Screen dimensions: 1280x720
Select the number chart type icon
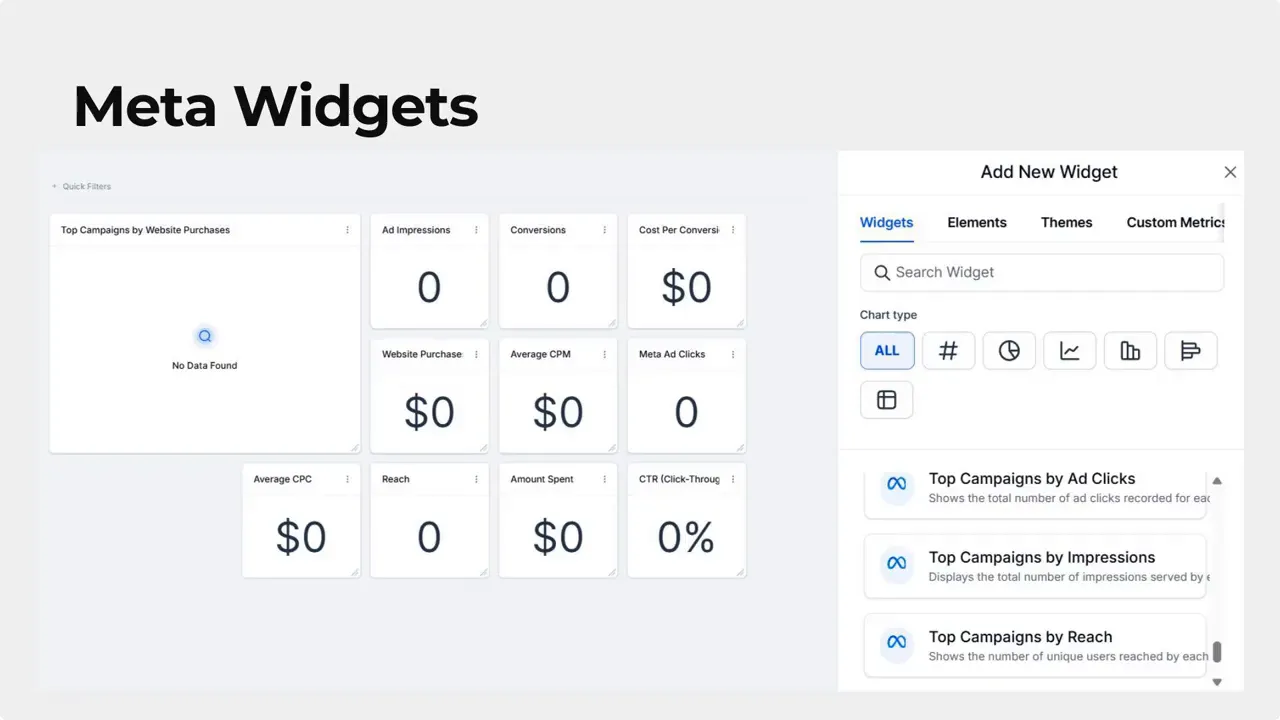948,351
